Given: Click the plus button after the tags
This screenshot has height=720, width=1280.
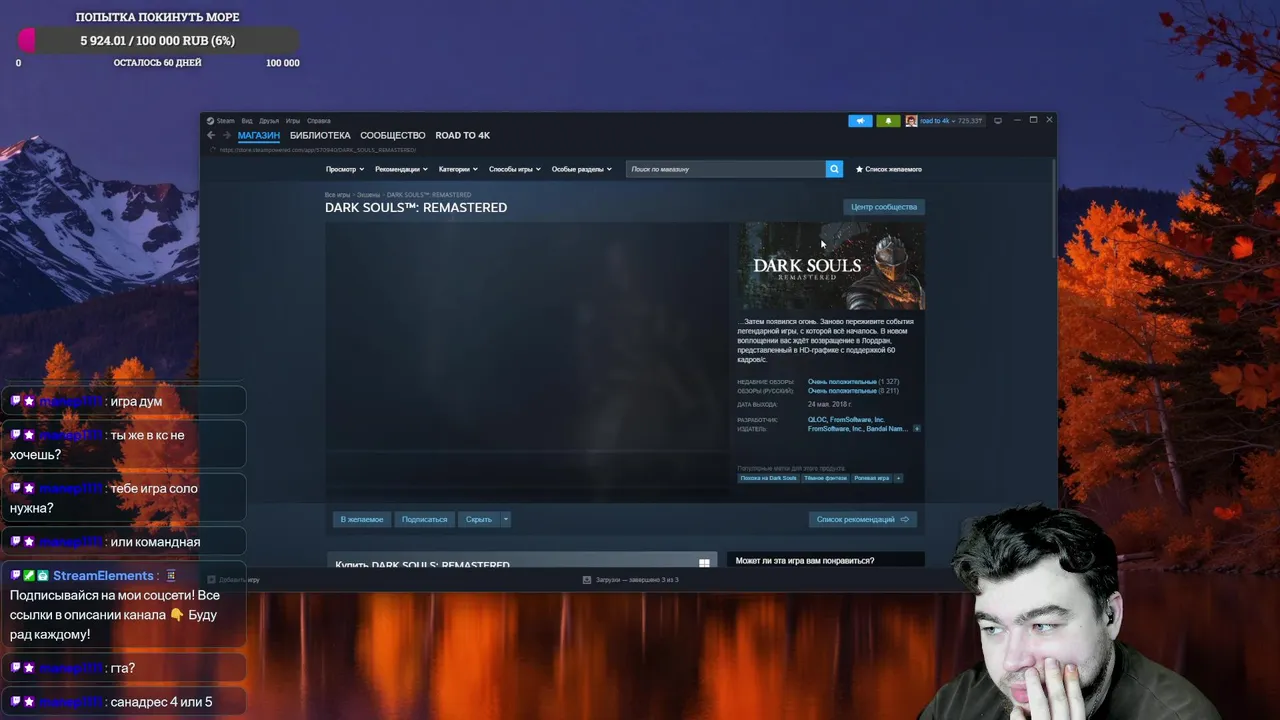Looking at the screenshot, I should [898, 478].
